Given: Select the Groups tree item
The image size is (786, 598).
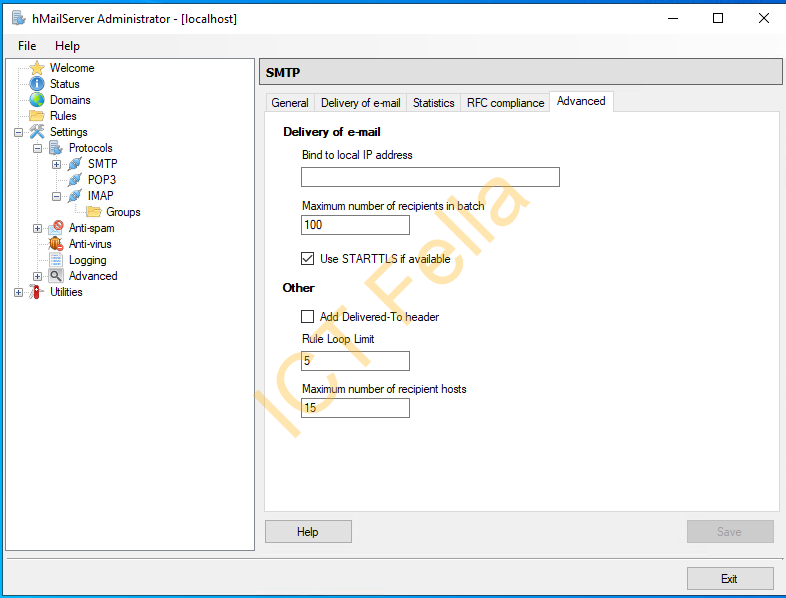Looking at the screenshot, I should [x=123, y=212].
